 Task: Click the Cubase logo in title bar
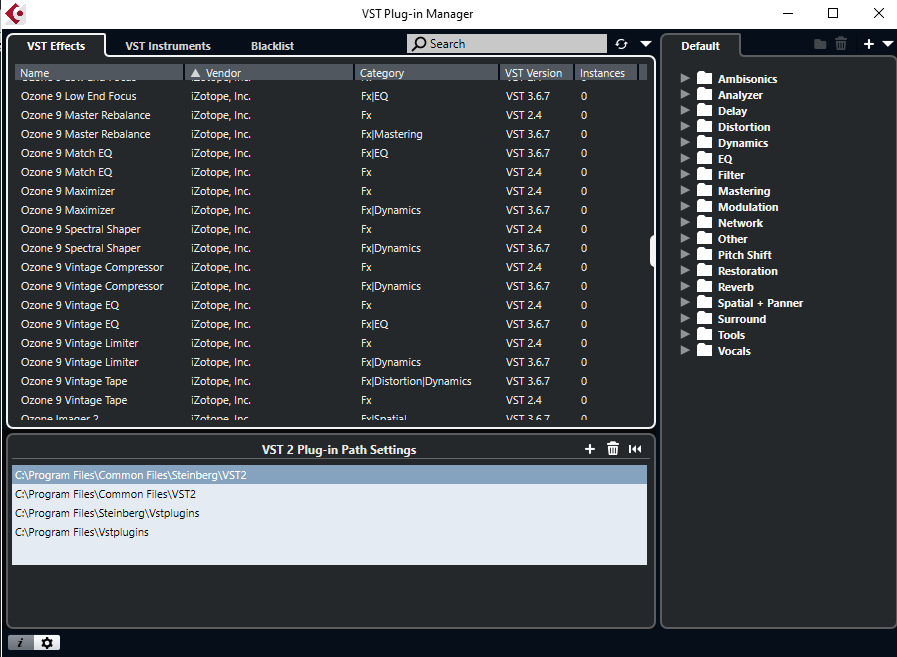15,14
